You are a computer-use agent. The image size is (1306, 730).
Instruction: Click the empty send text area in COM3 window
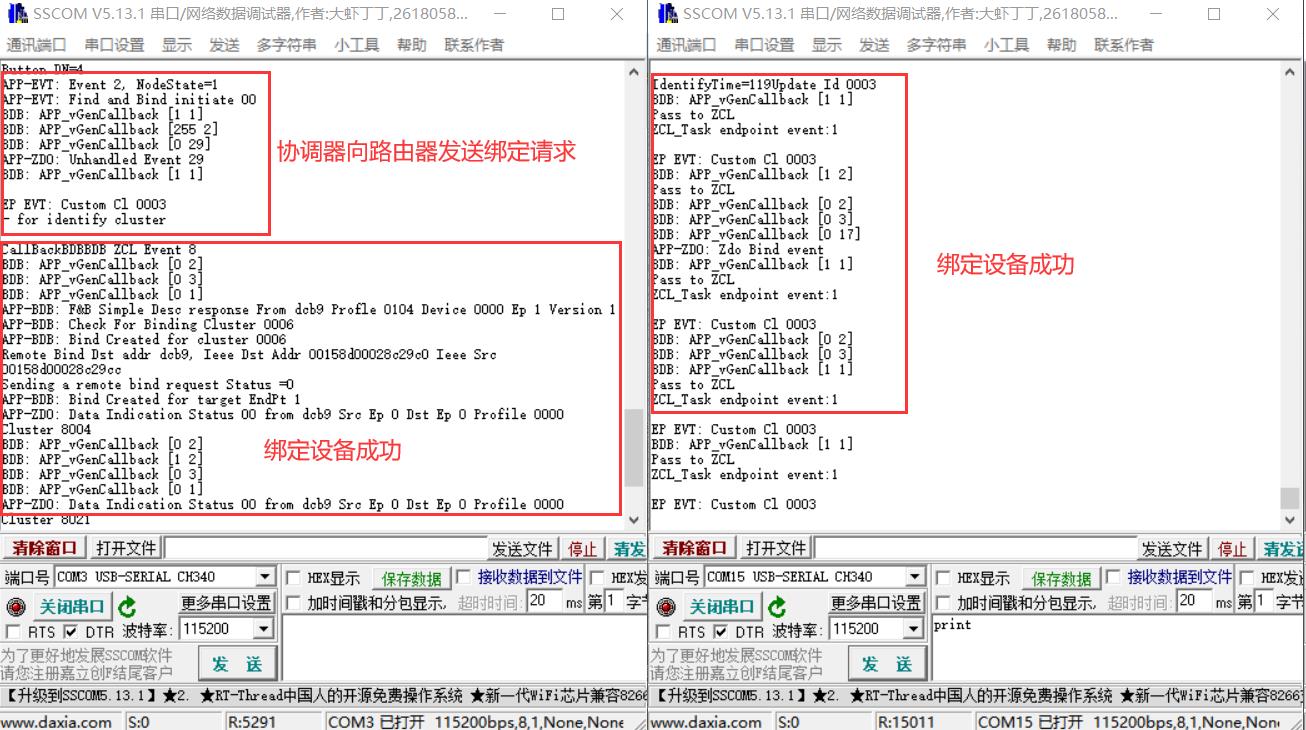(464, 650)
